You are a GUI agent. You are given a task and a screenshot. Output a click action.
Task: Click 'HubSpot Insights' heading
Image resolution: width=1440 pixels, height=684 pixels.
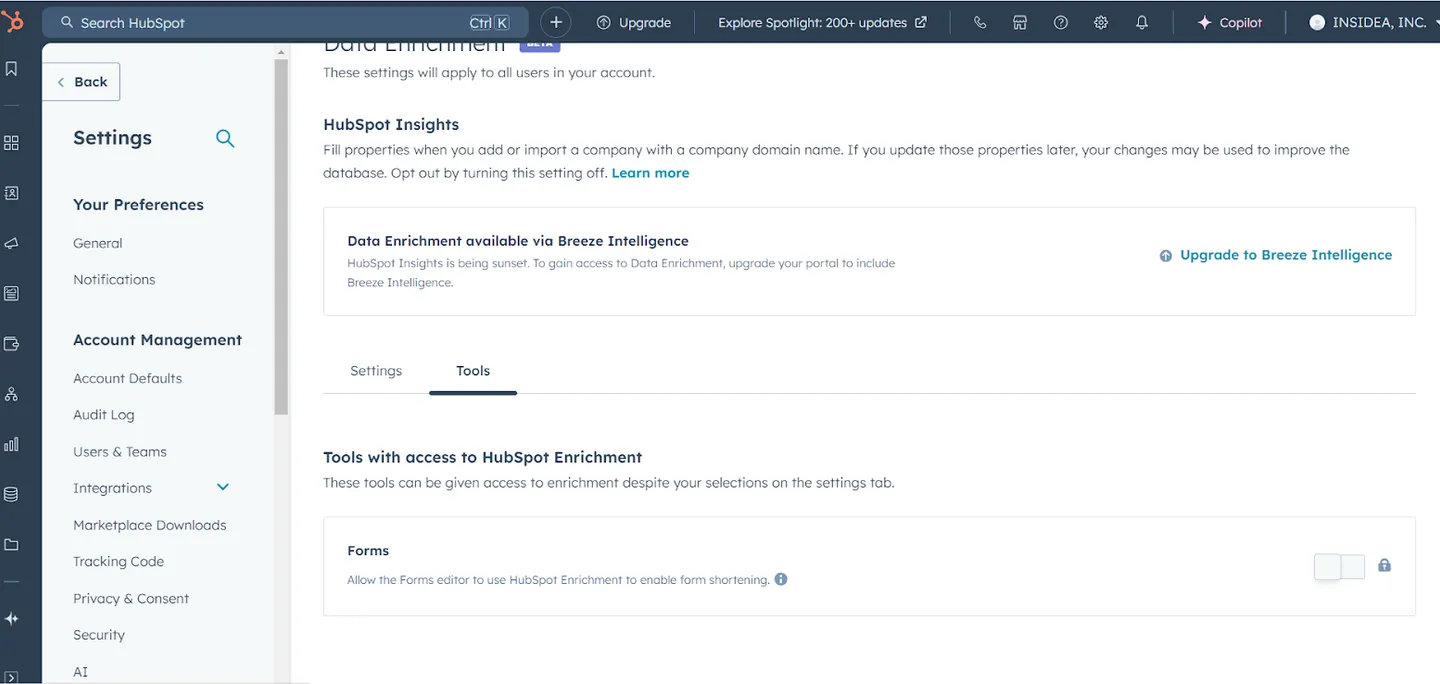(x=391, y=125)
